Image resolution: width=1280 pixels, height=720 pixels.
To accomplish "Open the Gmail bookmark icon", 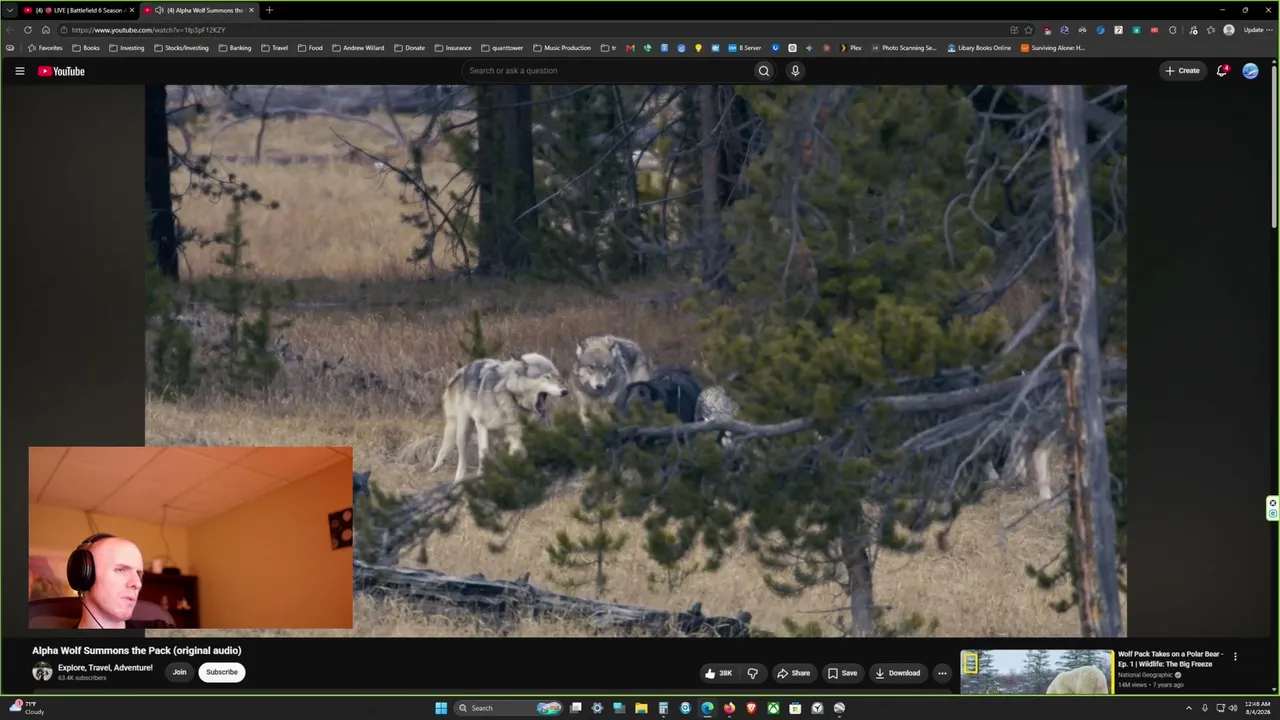I will [630, 48].
